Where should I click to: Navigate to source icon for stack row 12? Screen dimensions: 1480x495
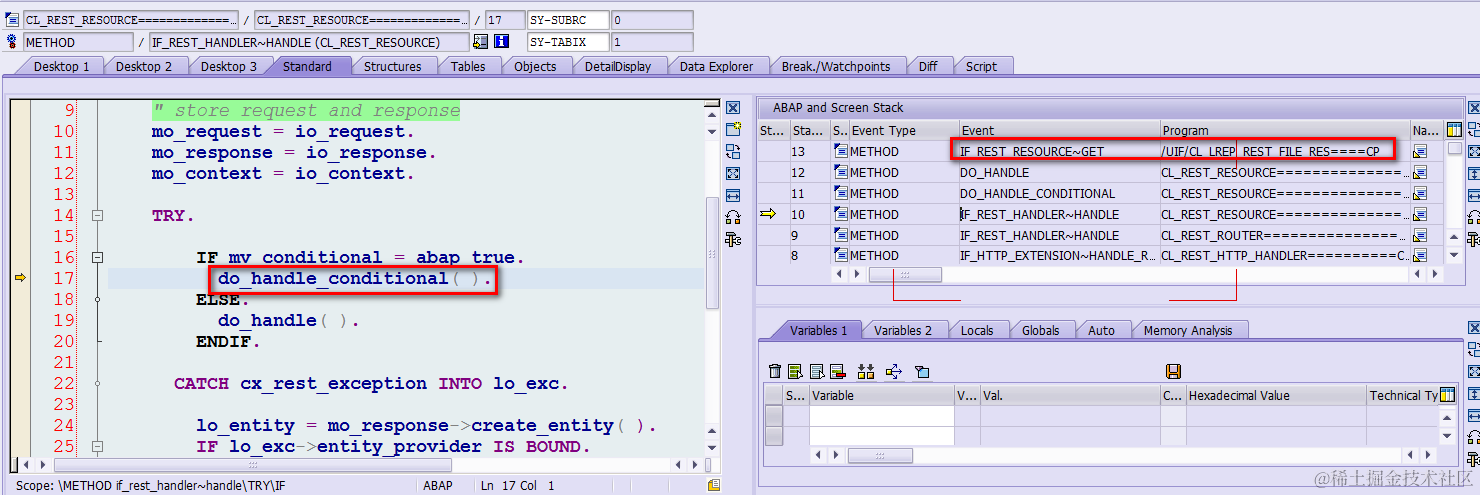(1419, 172)
